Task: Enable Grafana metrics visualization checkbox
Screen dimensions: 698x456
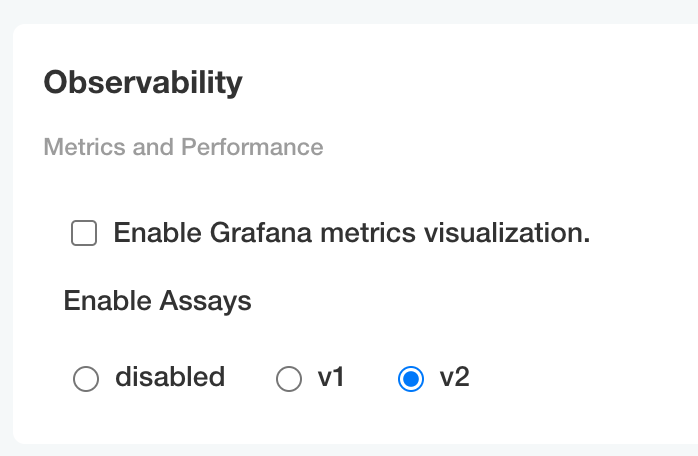Action: pos(84,234)
